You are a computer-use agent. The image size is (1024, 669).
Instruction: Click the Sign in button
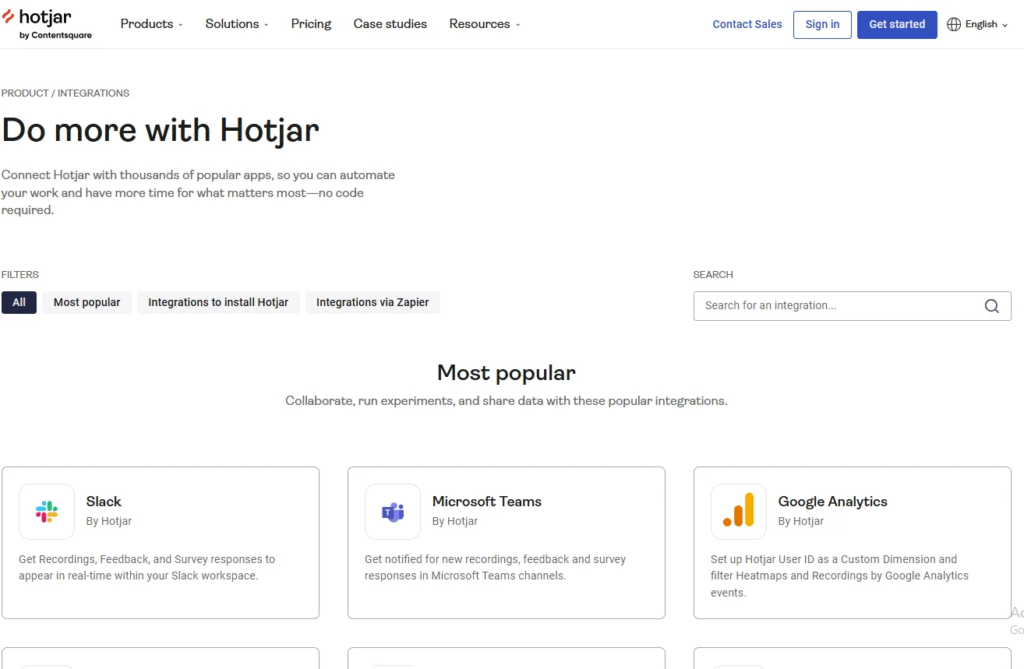[x=822, y=25]
